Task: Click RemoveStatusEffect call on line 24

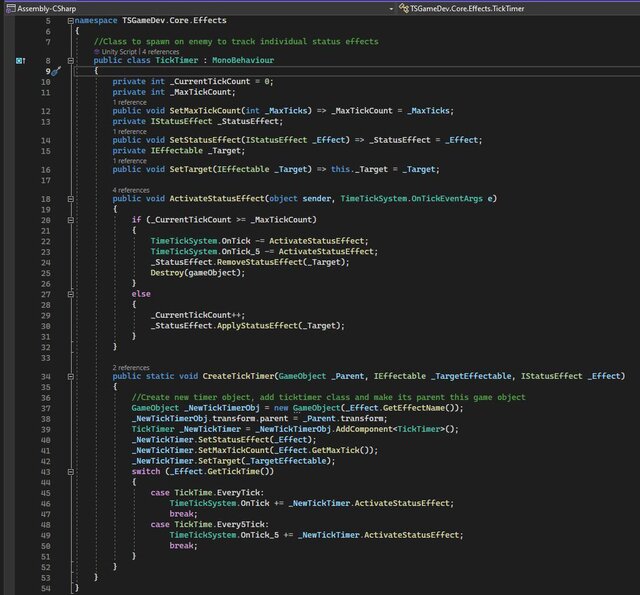Action: pos(283,262)
